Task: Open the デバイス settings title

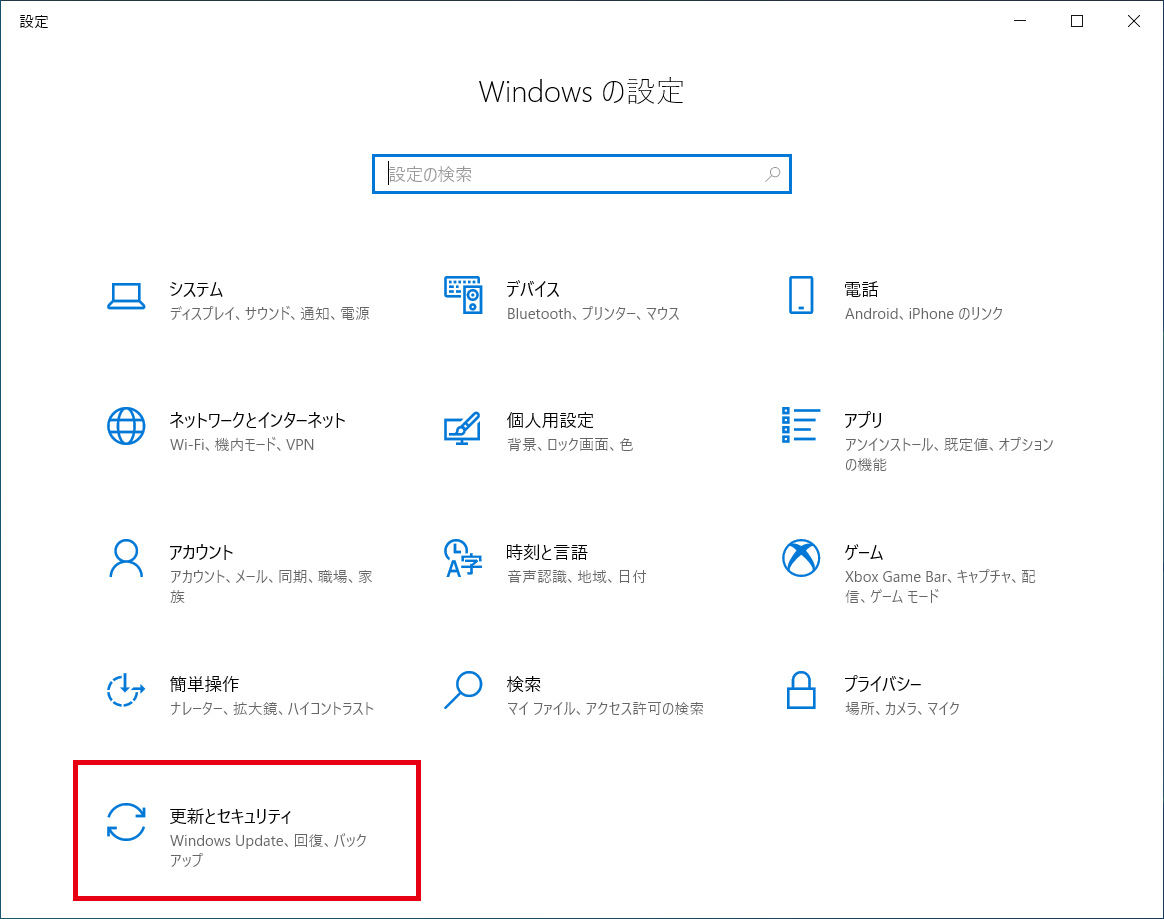Action: pos(532,289)
